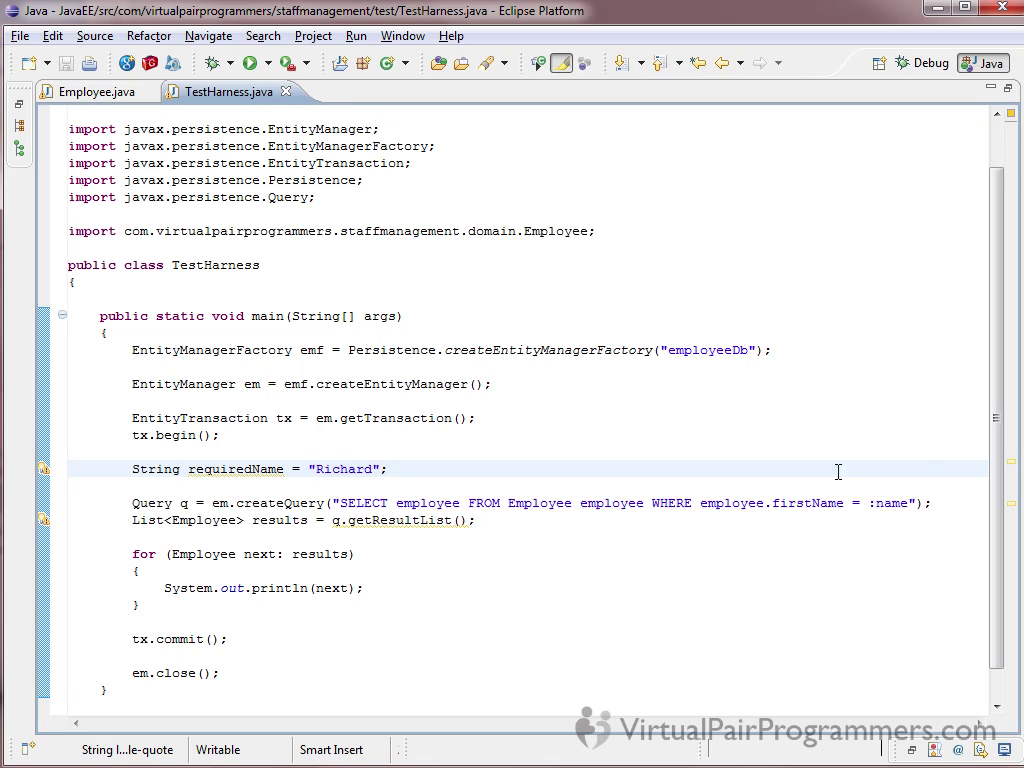Open the Source menu

[x=95, y=36]
